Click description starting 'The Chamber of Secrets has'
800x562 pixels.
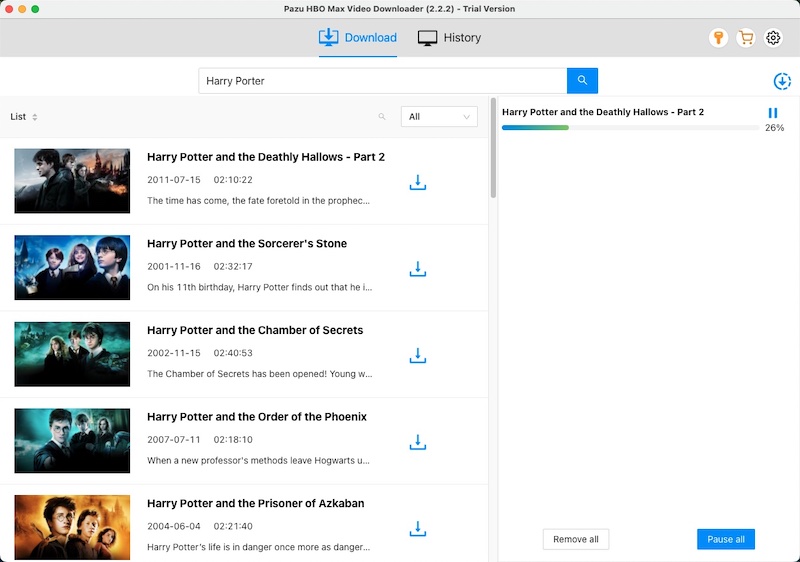(x=260, y=374)
